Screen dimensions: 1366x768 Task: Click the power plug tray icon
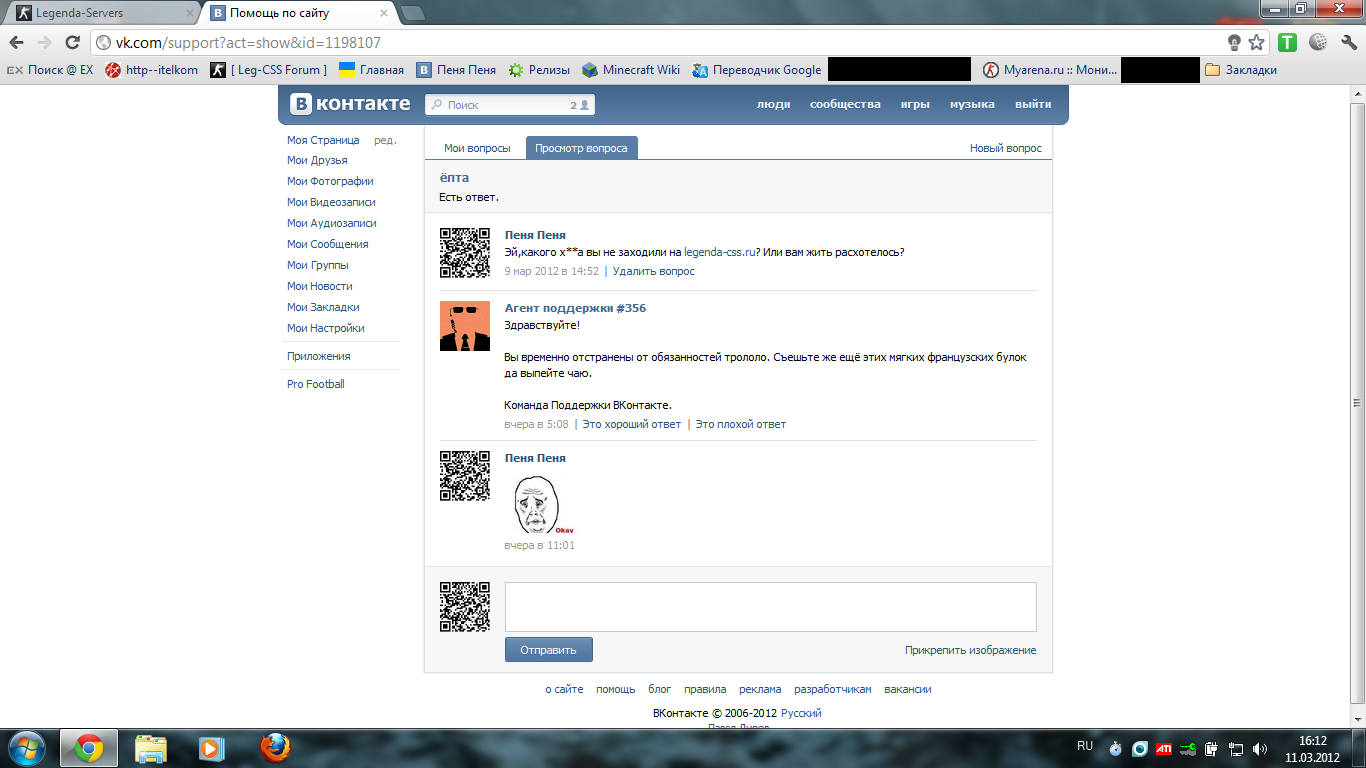coord(1212,748)
